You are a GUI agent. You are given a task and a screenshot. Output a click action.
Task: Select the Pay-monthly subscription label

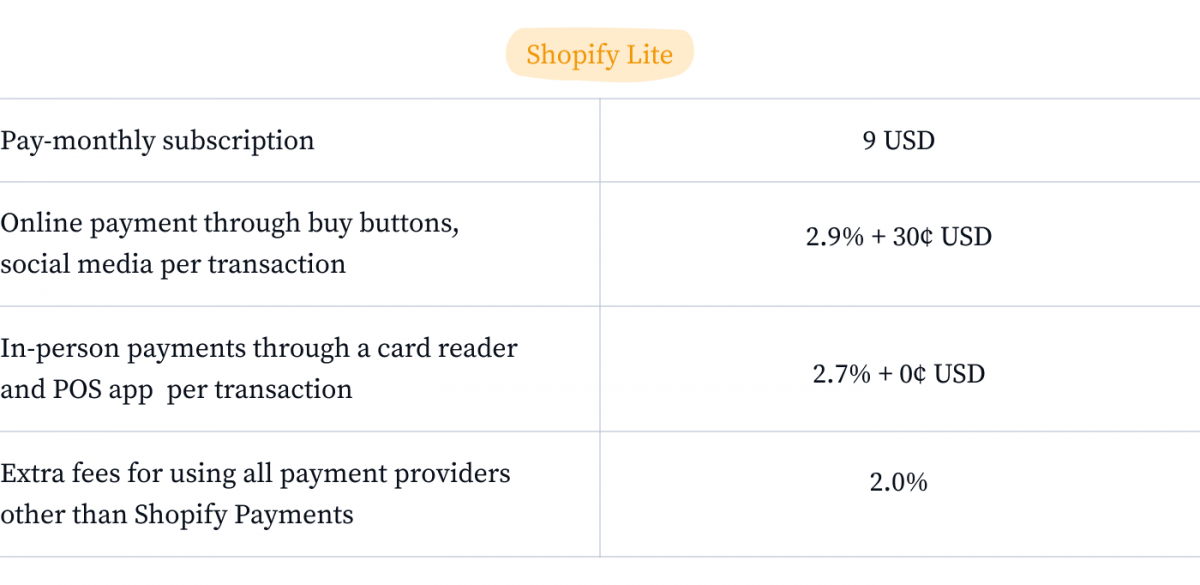[158, 141]
